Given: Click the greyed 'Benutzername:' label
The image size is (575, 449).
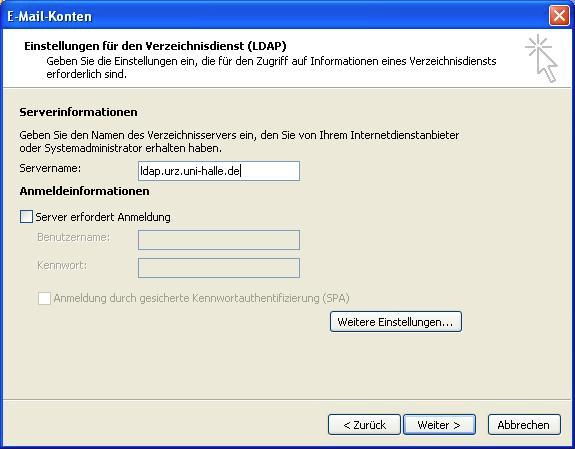Looking at the screenshot, I should click(73, 237).
